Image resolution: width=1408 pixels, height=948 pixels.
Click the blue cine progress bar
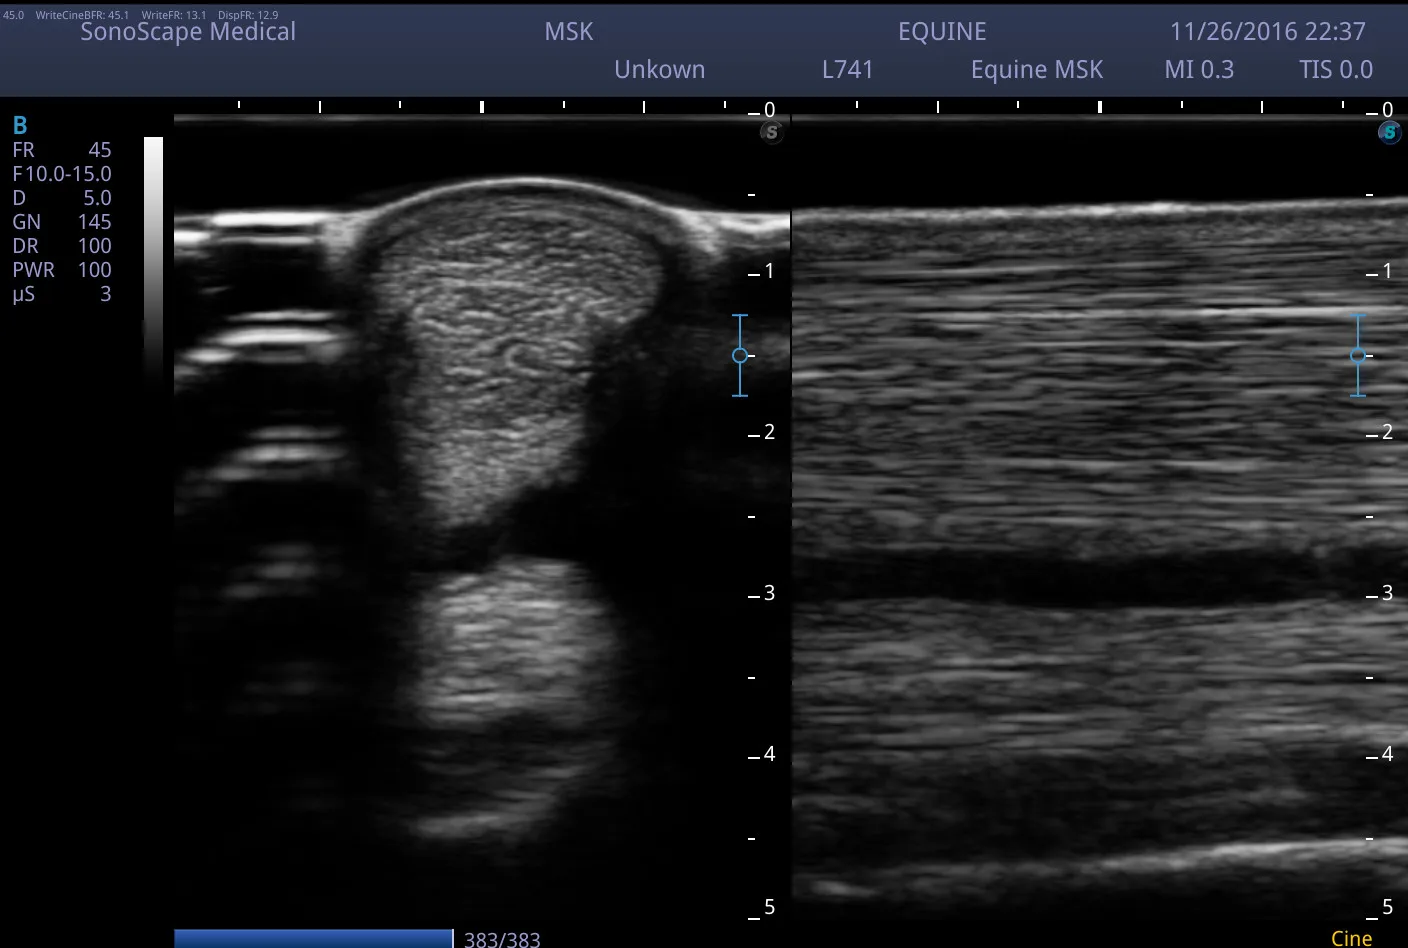(313, 938)
